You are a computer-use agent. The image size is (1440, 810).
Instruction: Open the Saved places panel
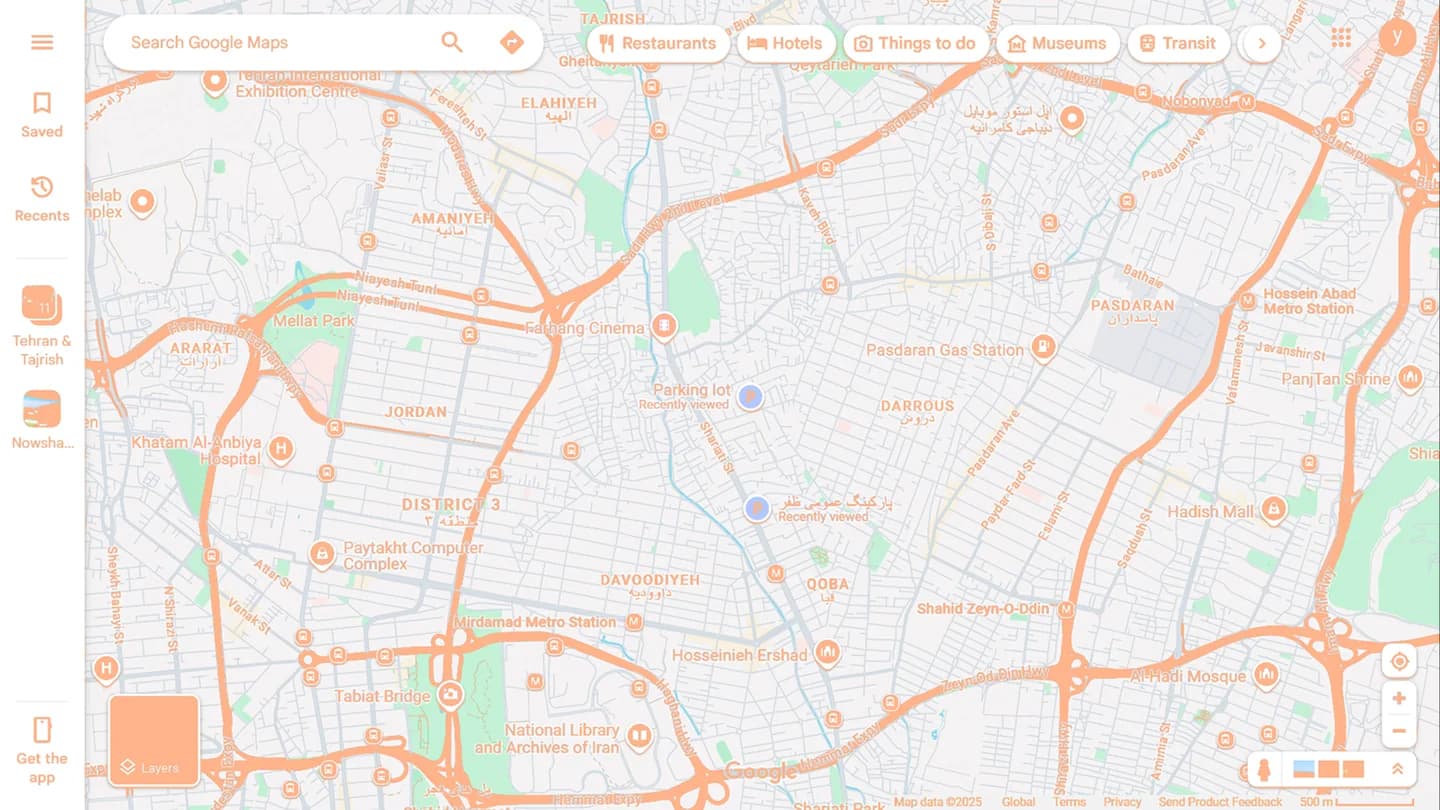(42, 115)
